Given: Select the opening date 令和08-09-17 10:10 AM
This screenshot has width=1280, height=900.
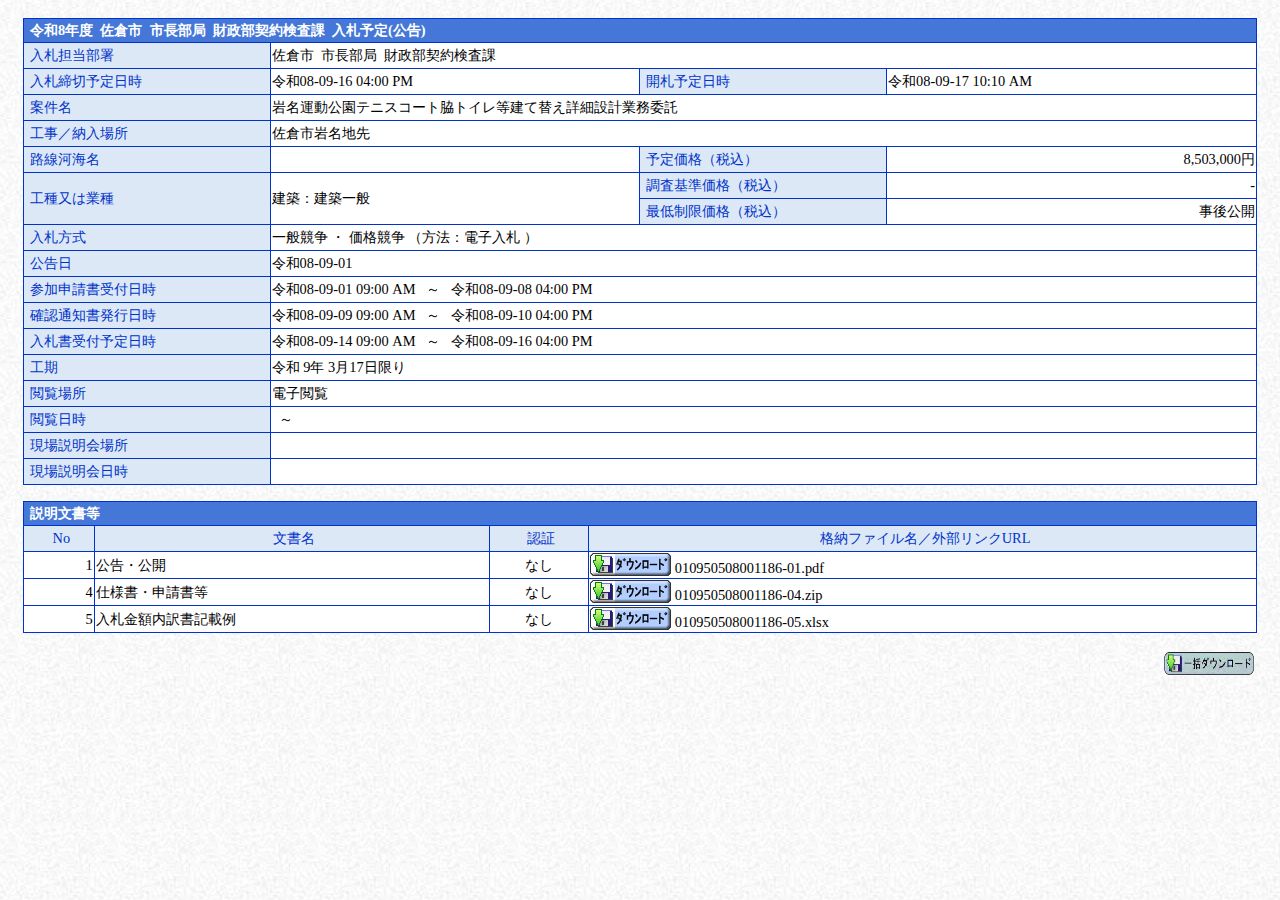Looking at the screenshot, I should (960, 81).
